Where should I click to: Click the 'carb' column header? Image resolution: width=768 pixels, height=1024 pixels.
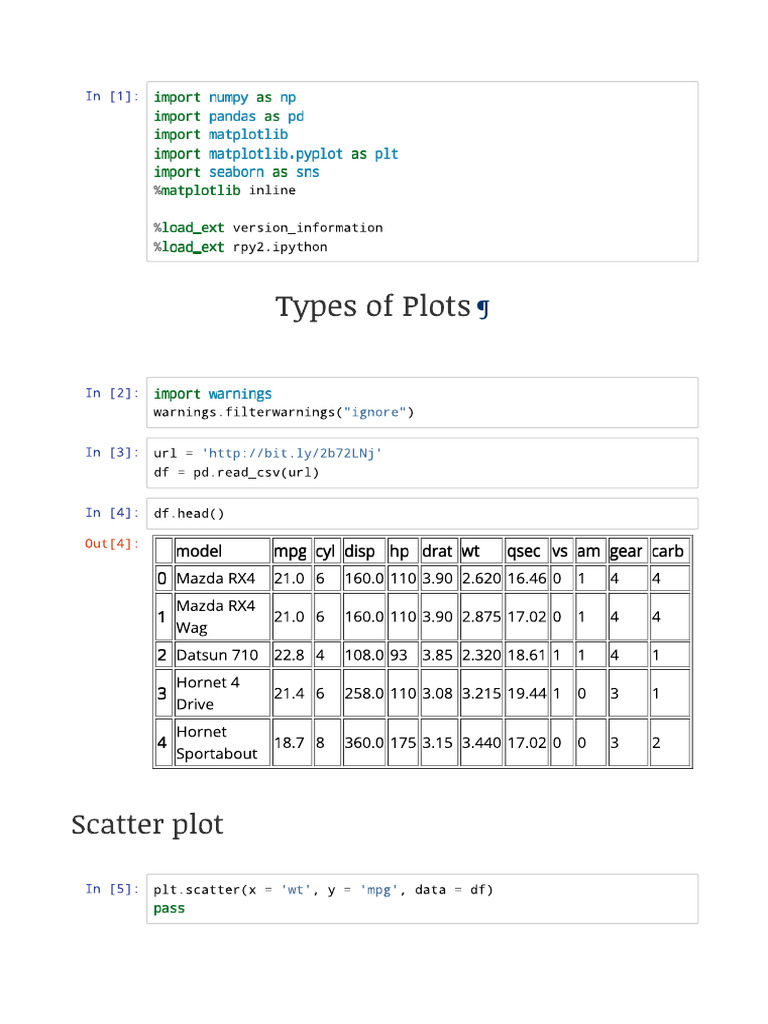[668, 551]
